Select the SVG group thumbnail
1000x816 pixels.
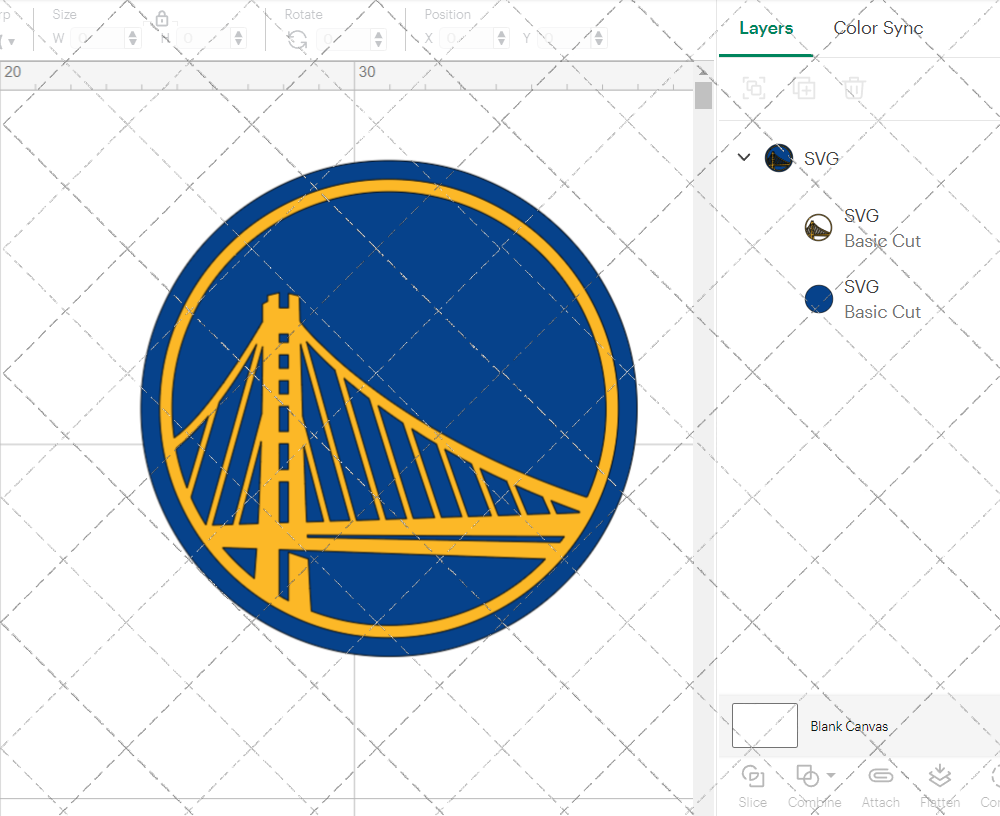click(779, 158)
